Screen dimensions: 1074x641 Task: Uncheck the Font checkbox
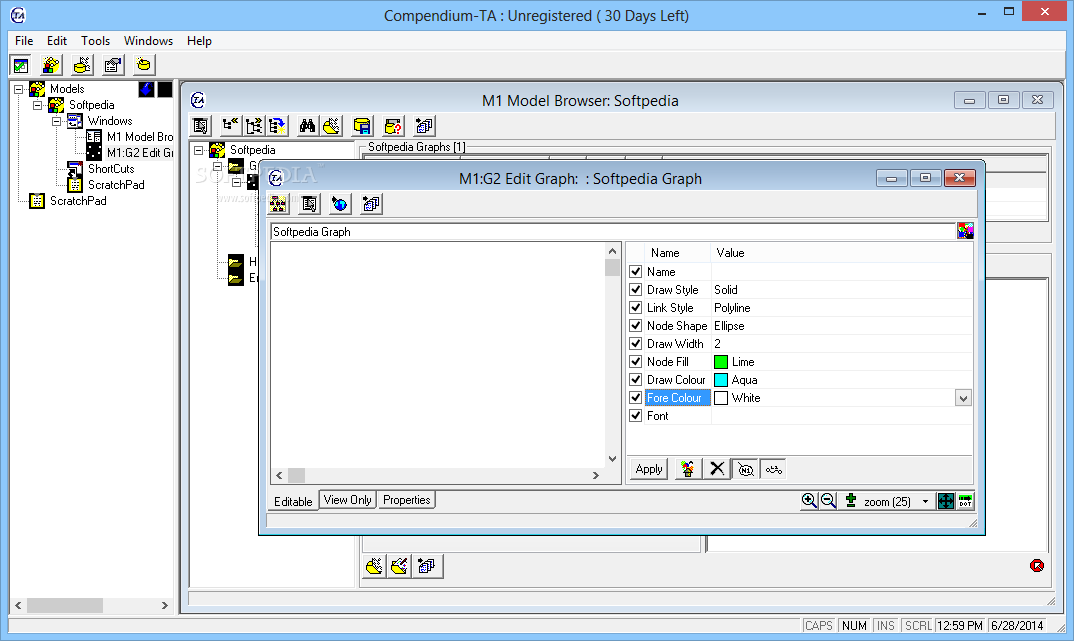(x=636, y=416)
